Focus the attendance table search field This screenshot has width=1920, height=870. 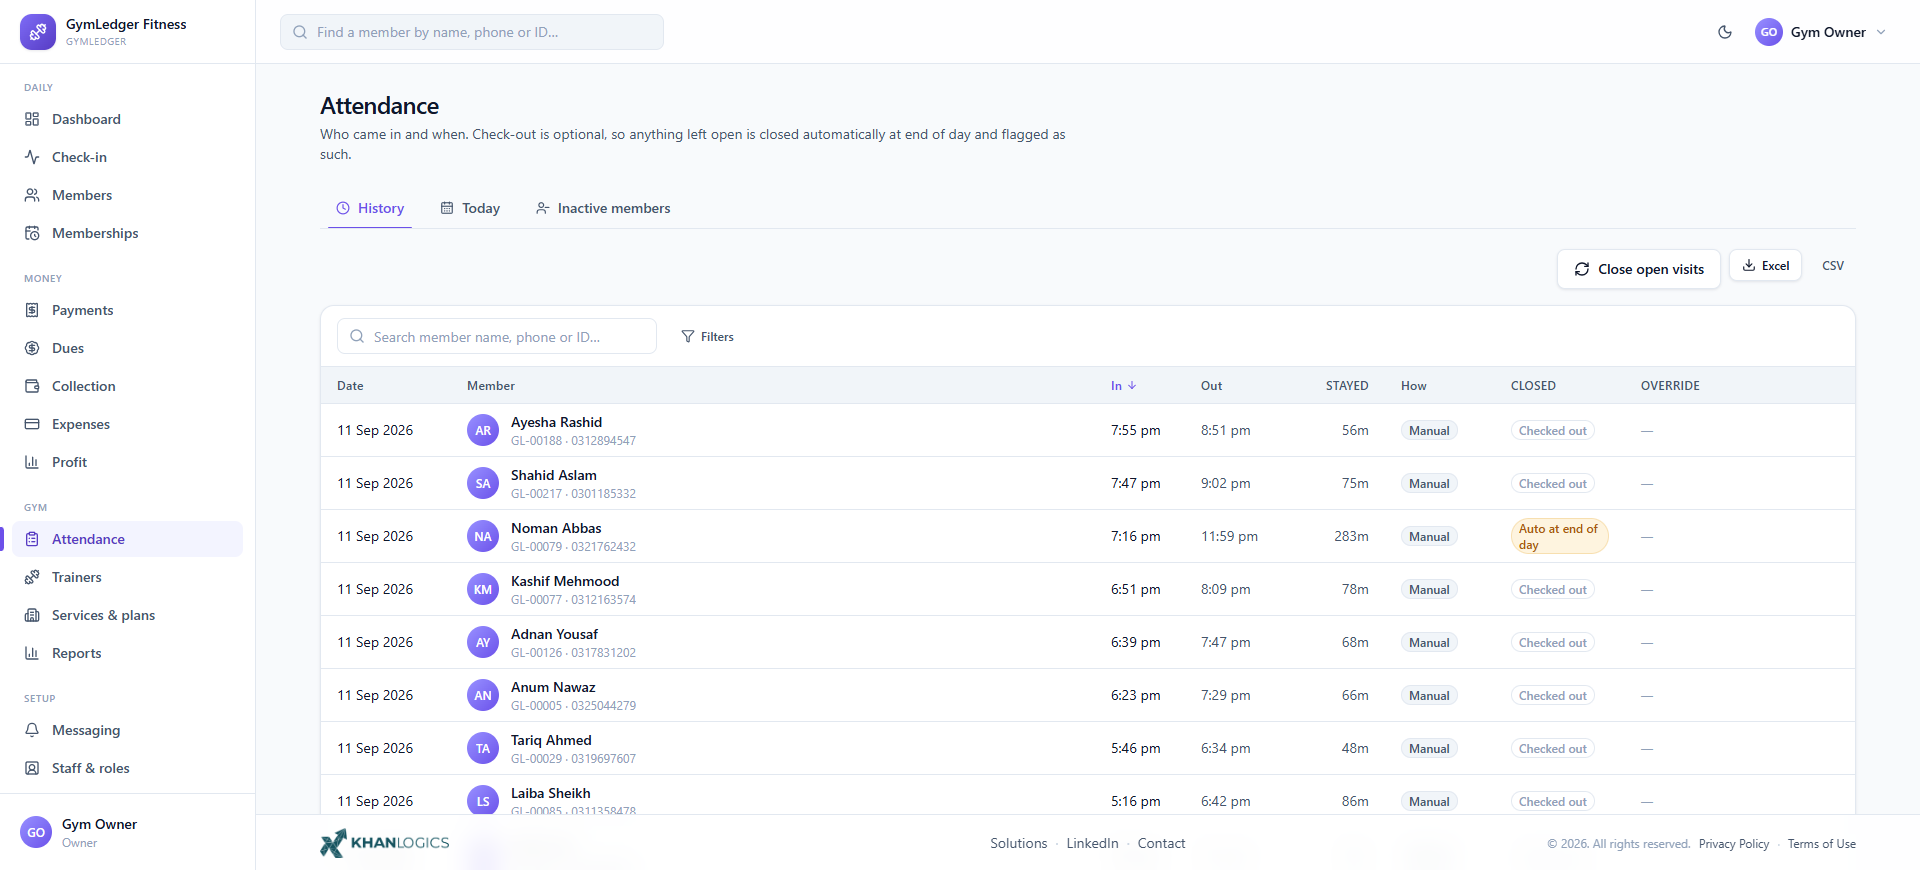click(497, 337)
